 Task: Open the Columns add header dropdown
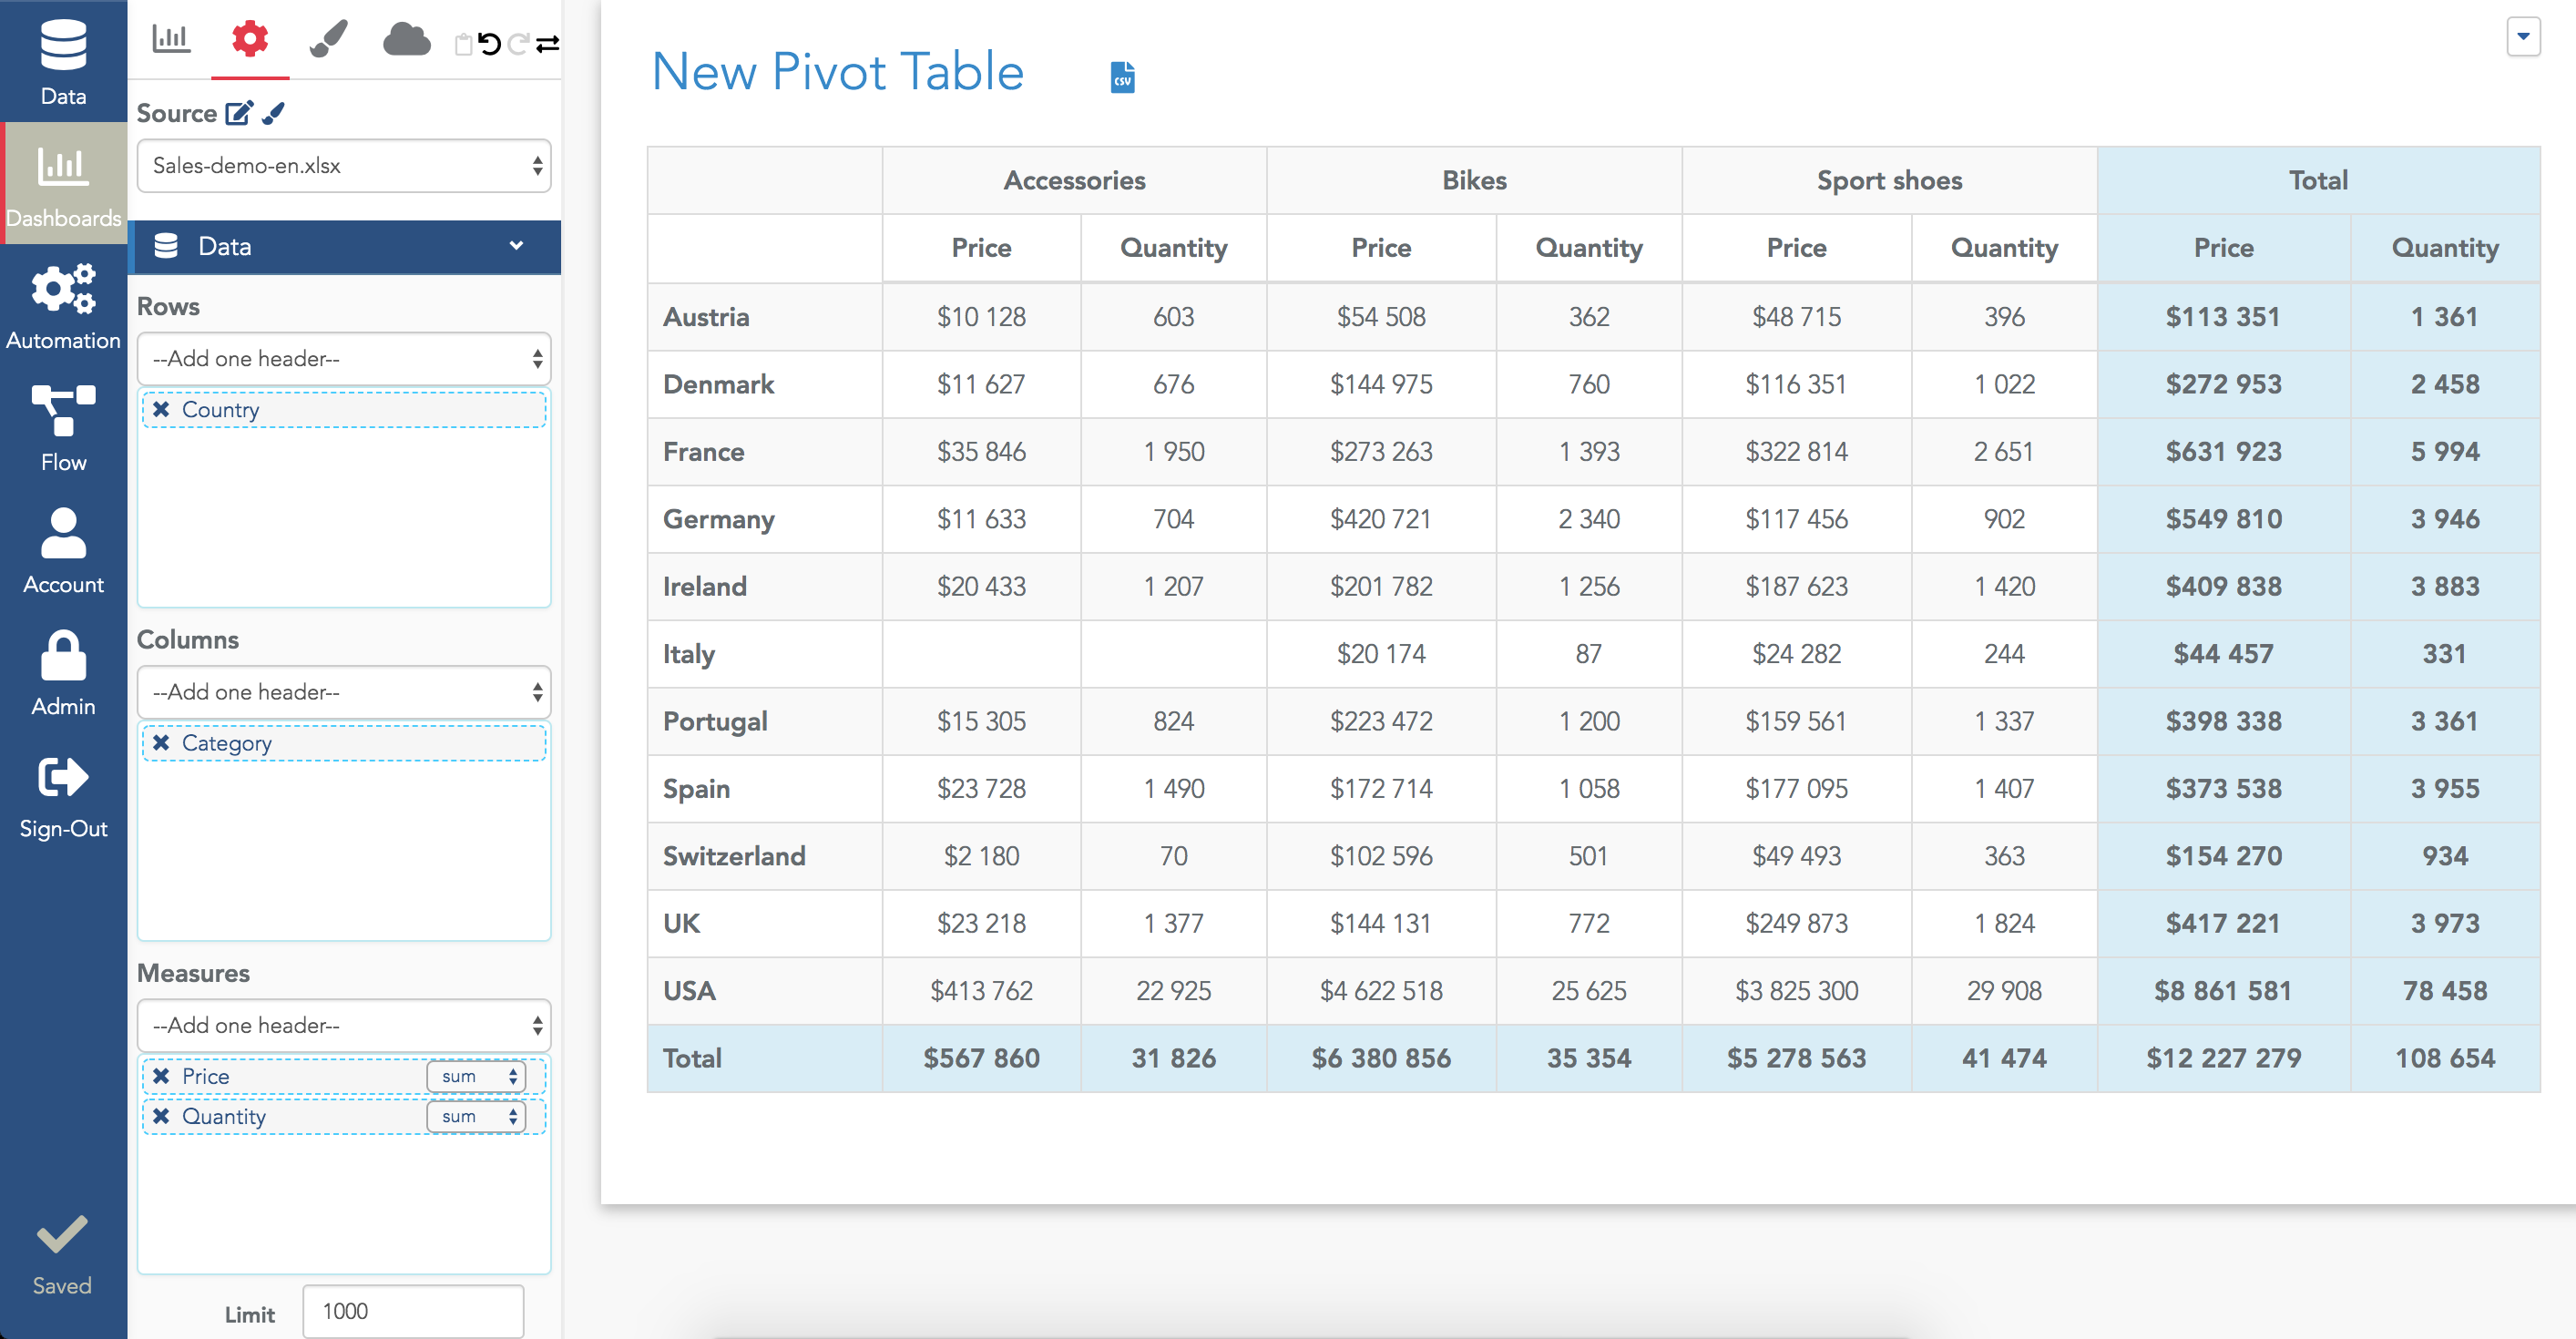pos(344,692)
